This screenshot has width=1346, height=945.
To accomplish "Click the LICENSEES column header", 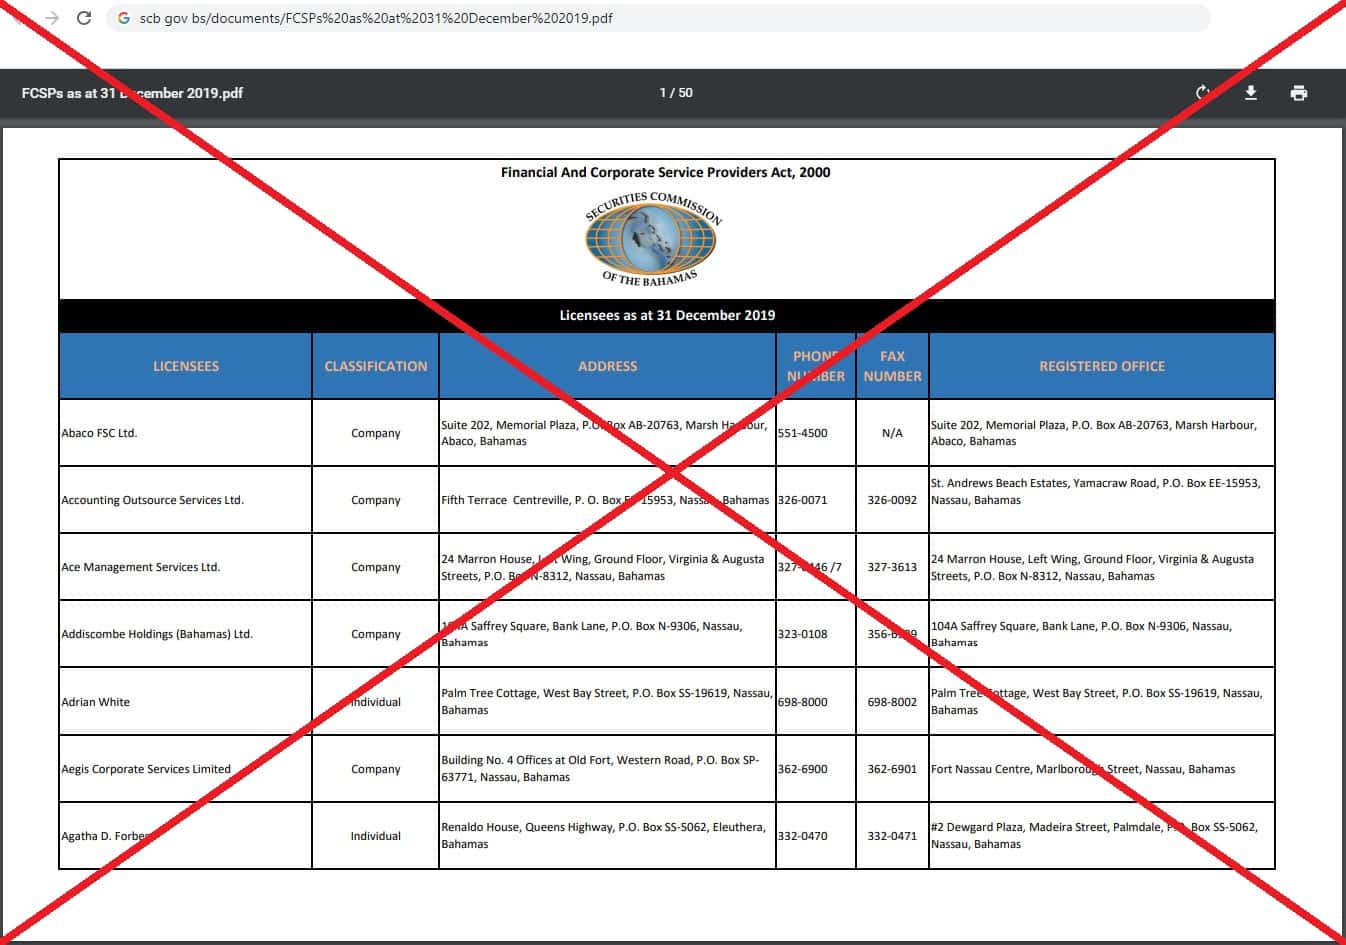I will coord(186,366).
